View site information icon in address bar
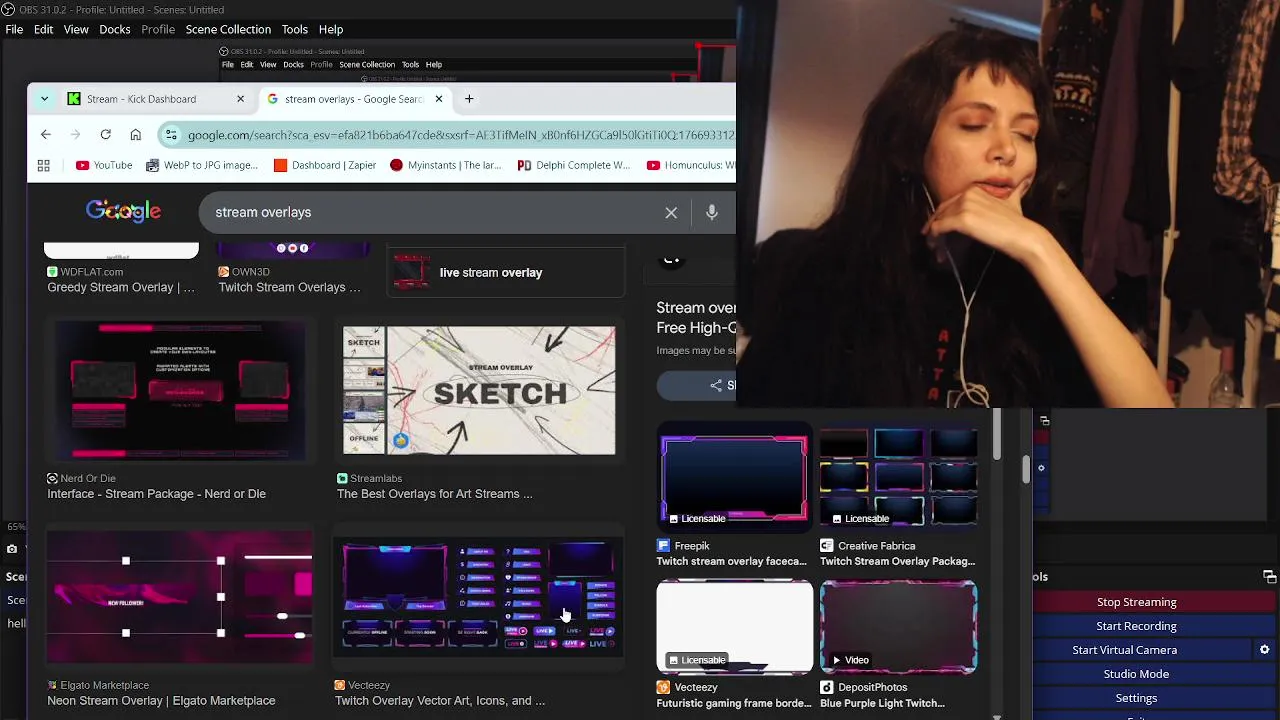Viewport: 1280px width, 720px height. tap(171, 135)
